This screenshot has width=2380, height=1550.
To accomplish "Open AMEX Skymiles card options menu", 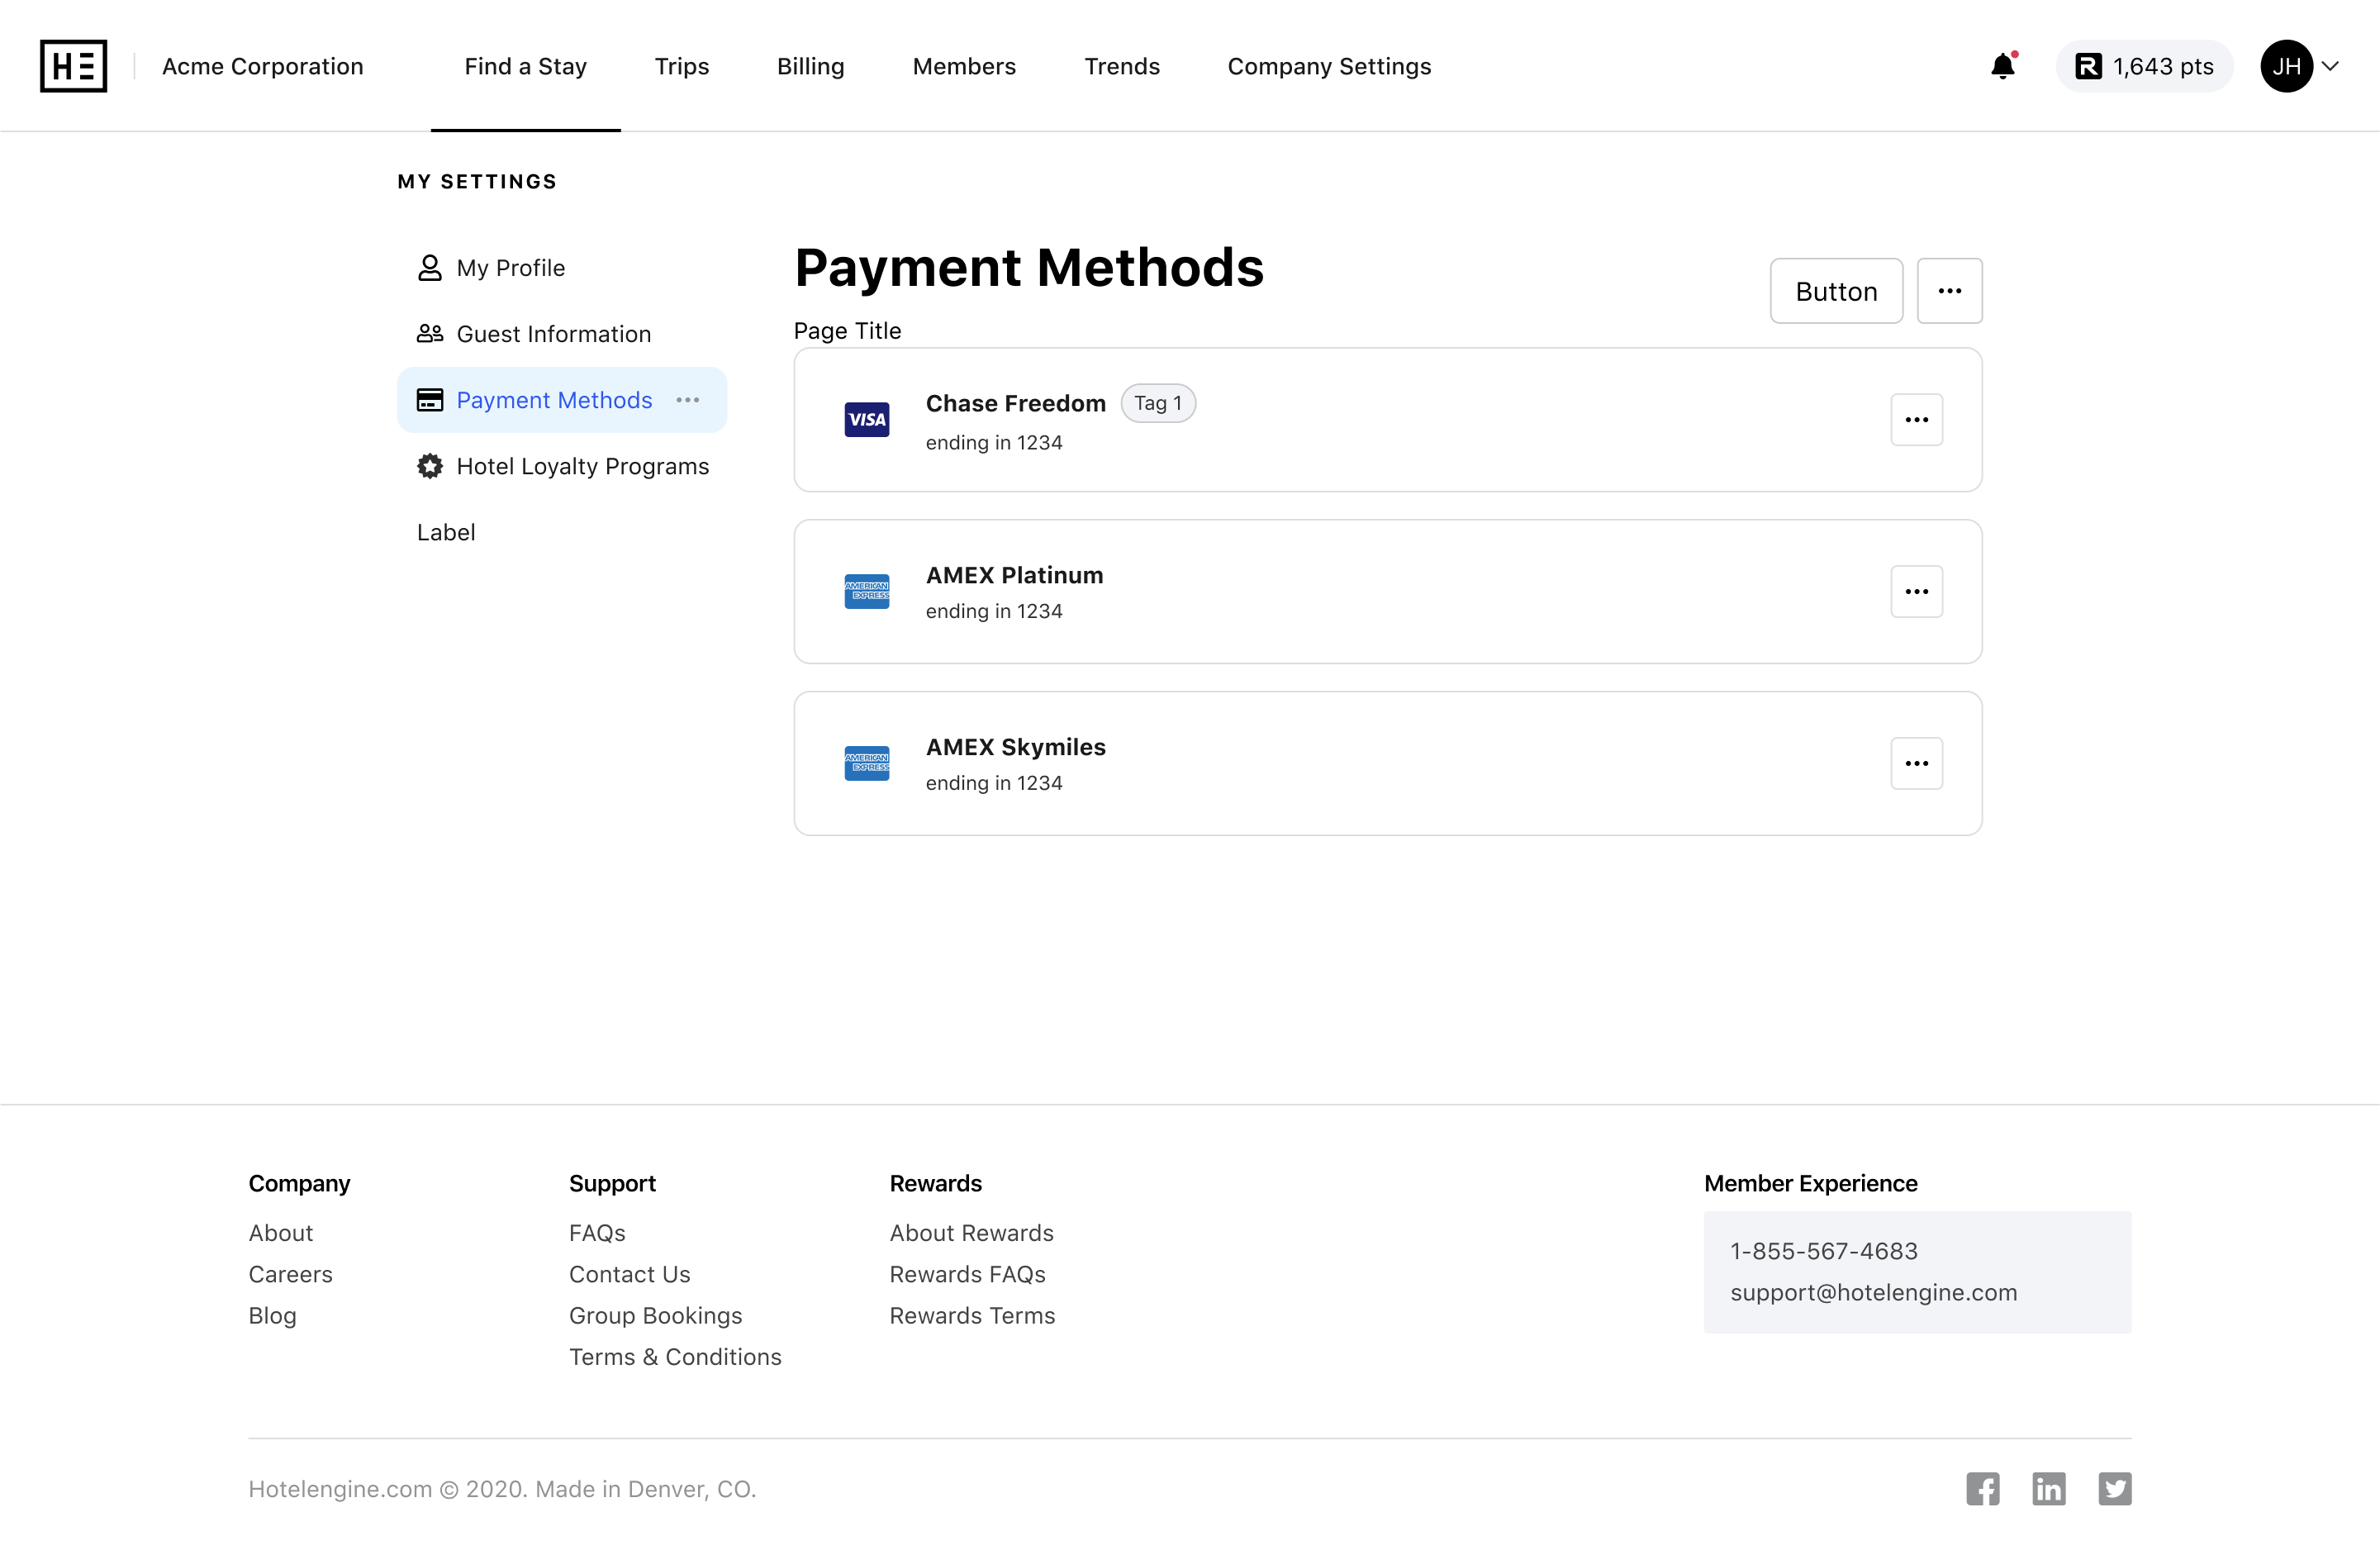I will 1916,764.
